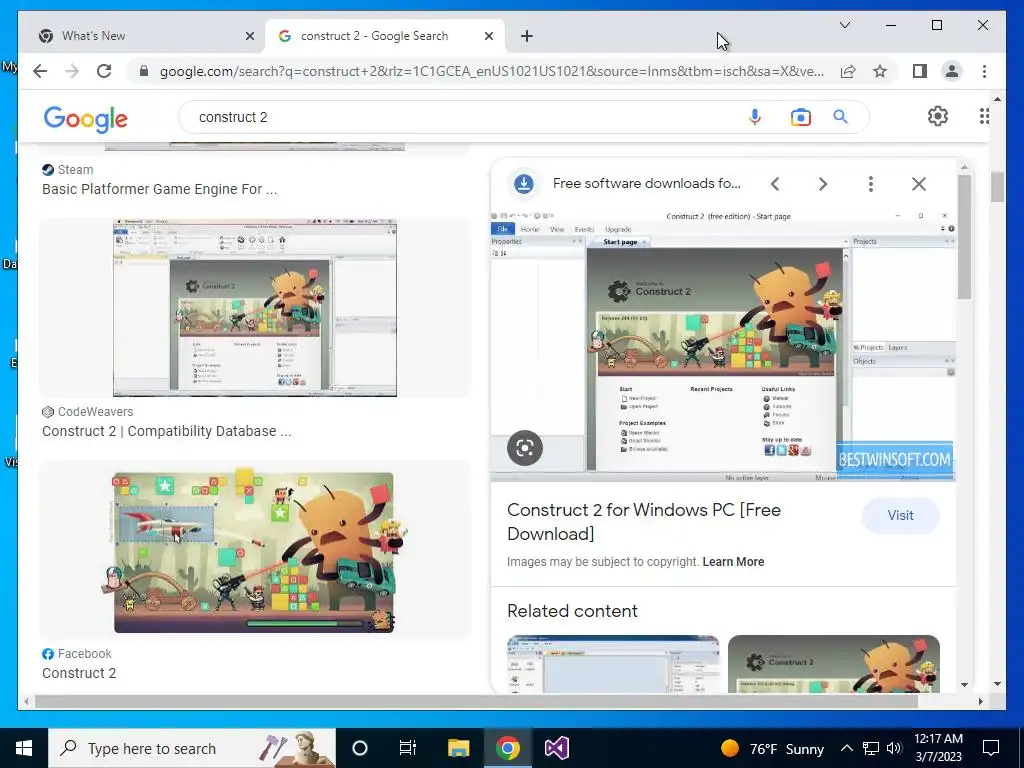Share this page from address bar

(848, 71)
